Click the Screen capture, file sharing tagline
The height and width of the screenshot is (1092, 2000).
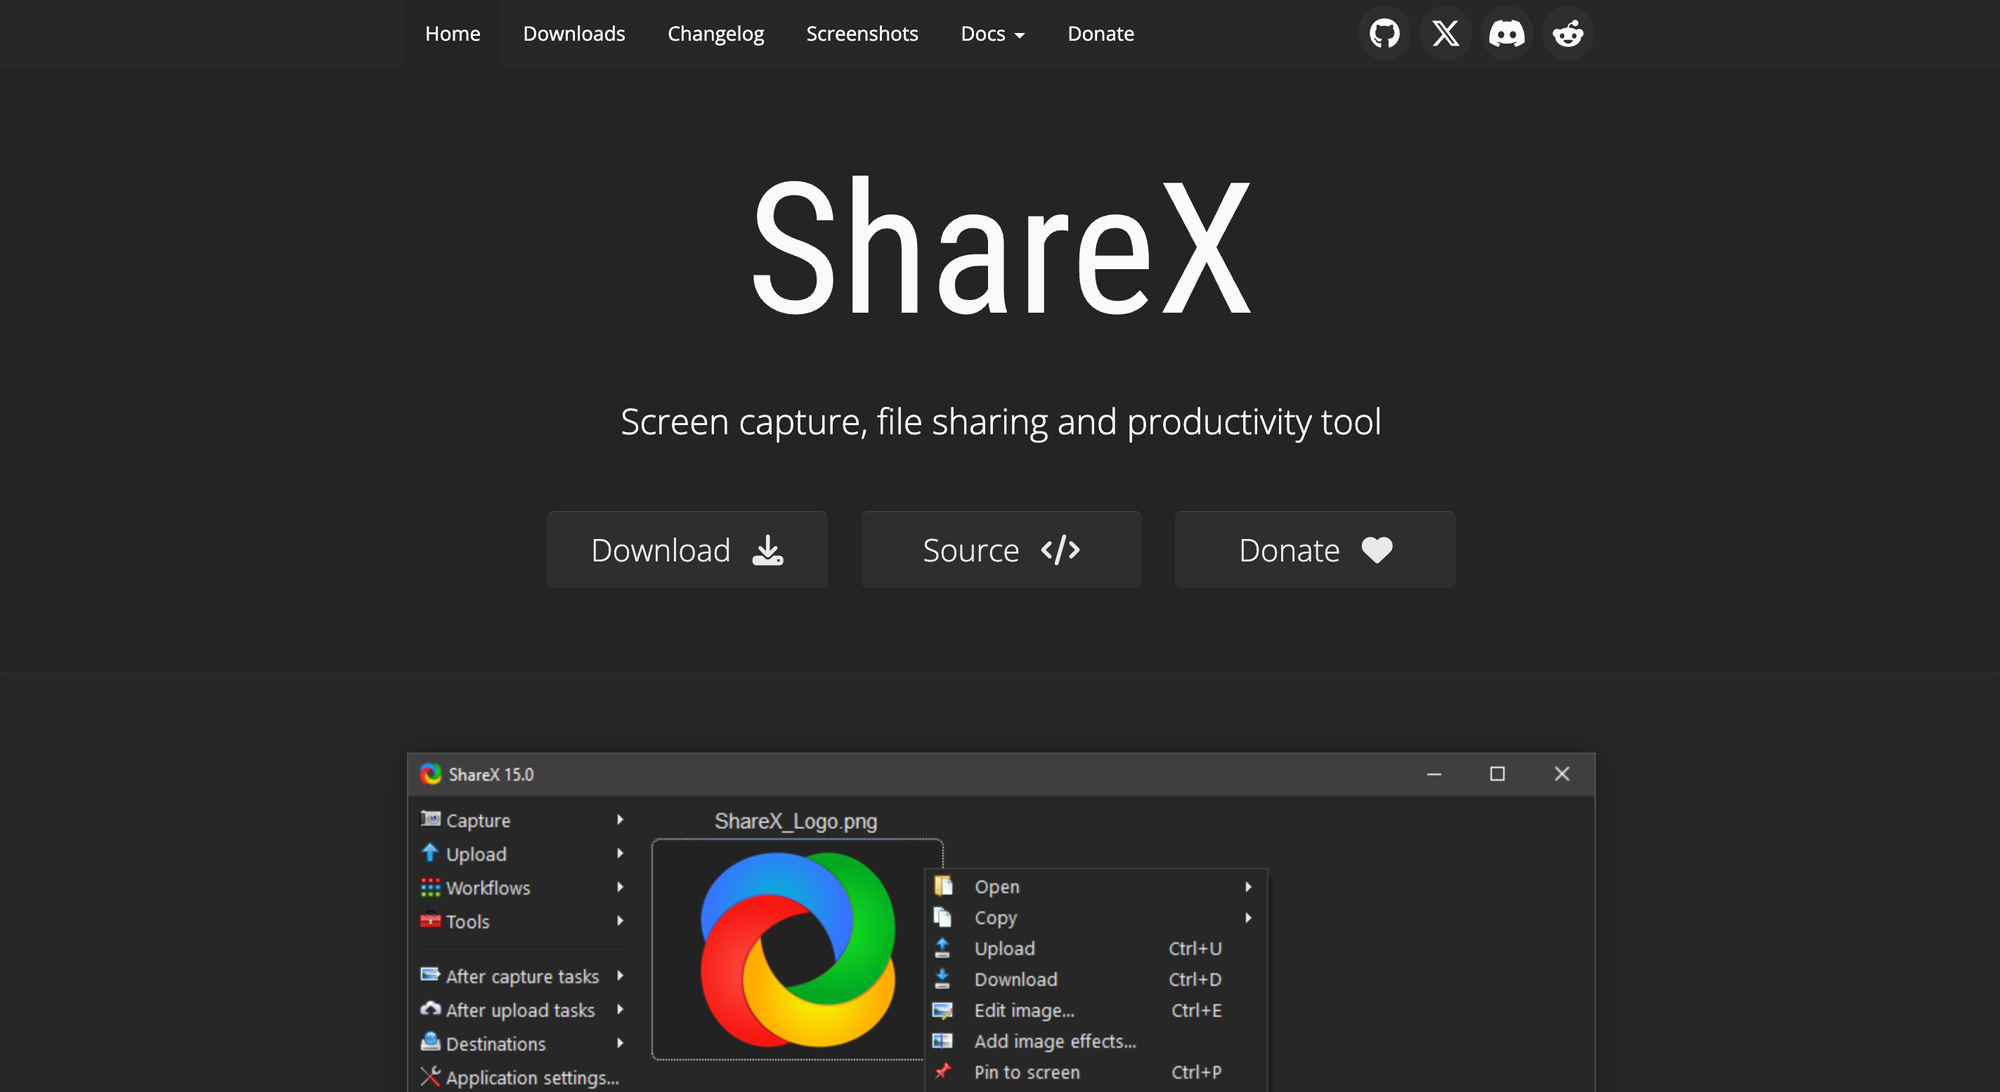pyautogui.click(x=1001, y=422)
